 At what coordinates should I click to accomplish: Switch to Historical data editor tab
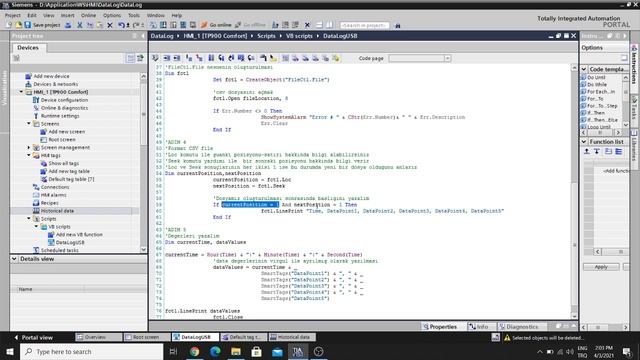(291, 337)
